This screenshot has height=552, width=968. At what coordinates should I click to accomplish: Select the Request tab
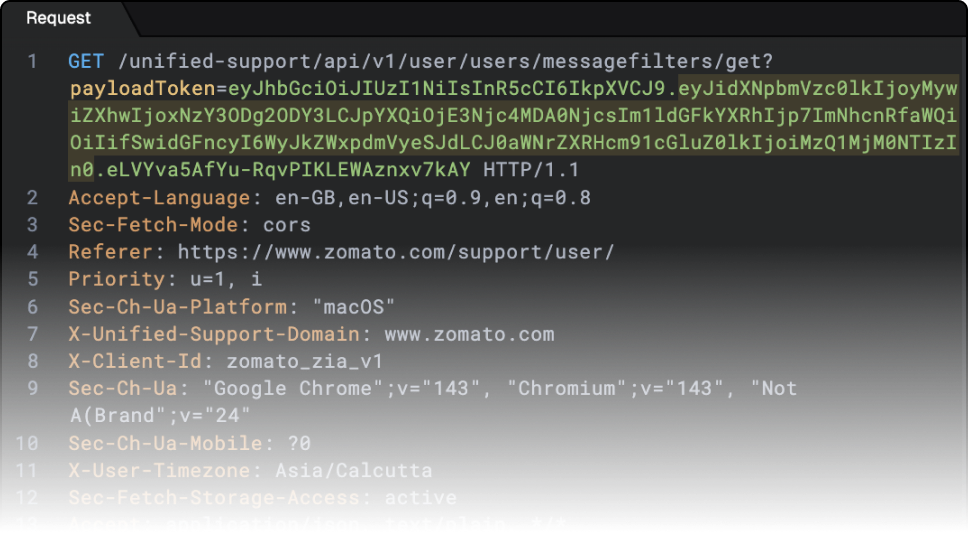[58, 18]
